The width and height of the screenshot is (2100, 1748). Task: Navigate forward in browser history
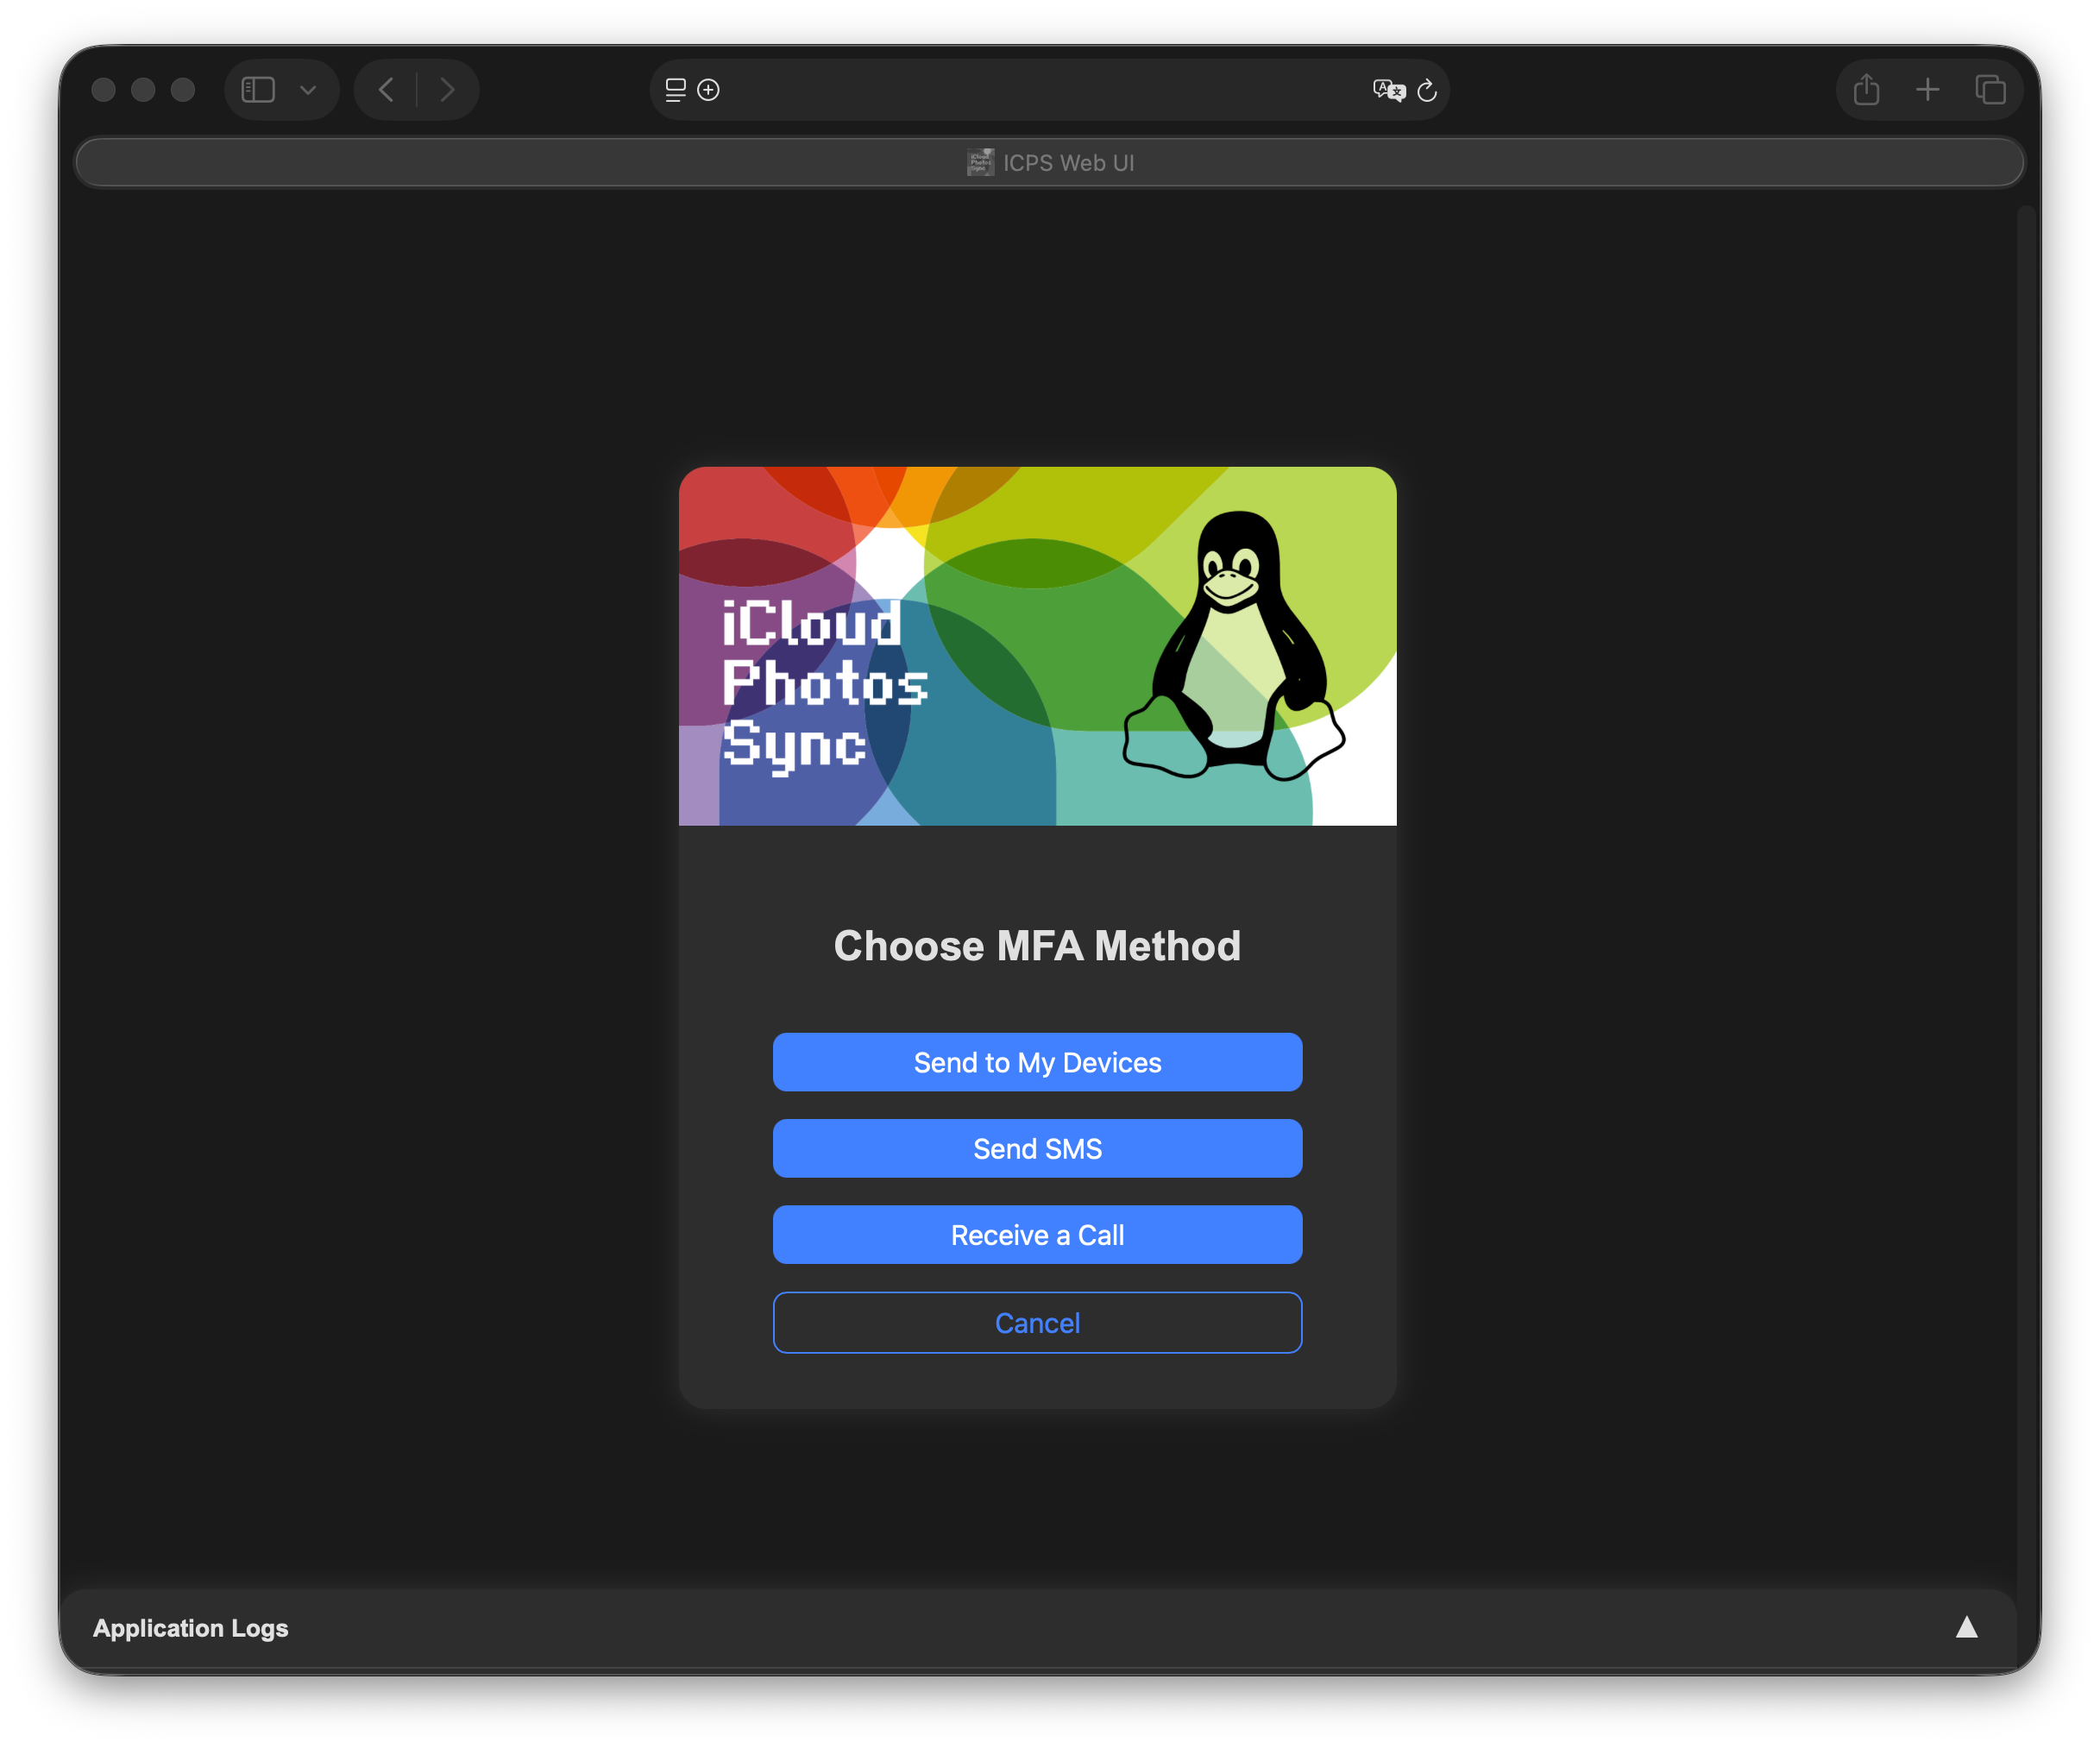coord(447,89)
